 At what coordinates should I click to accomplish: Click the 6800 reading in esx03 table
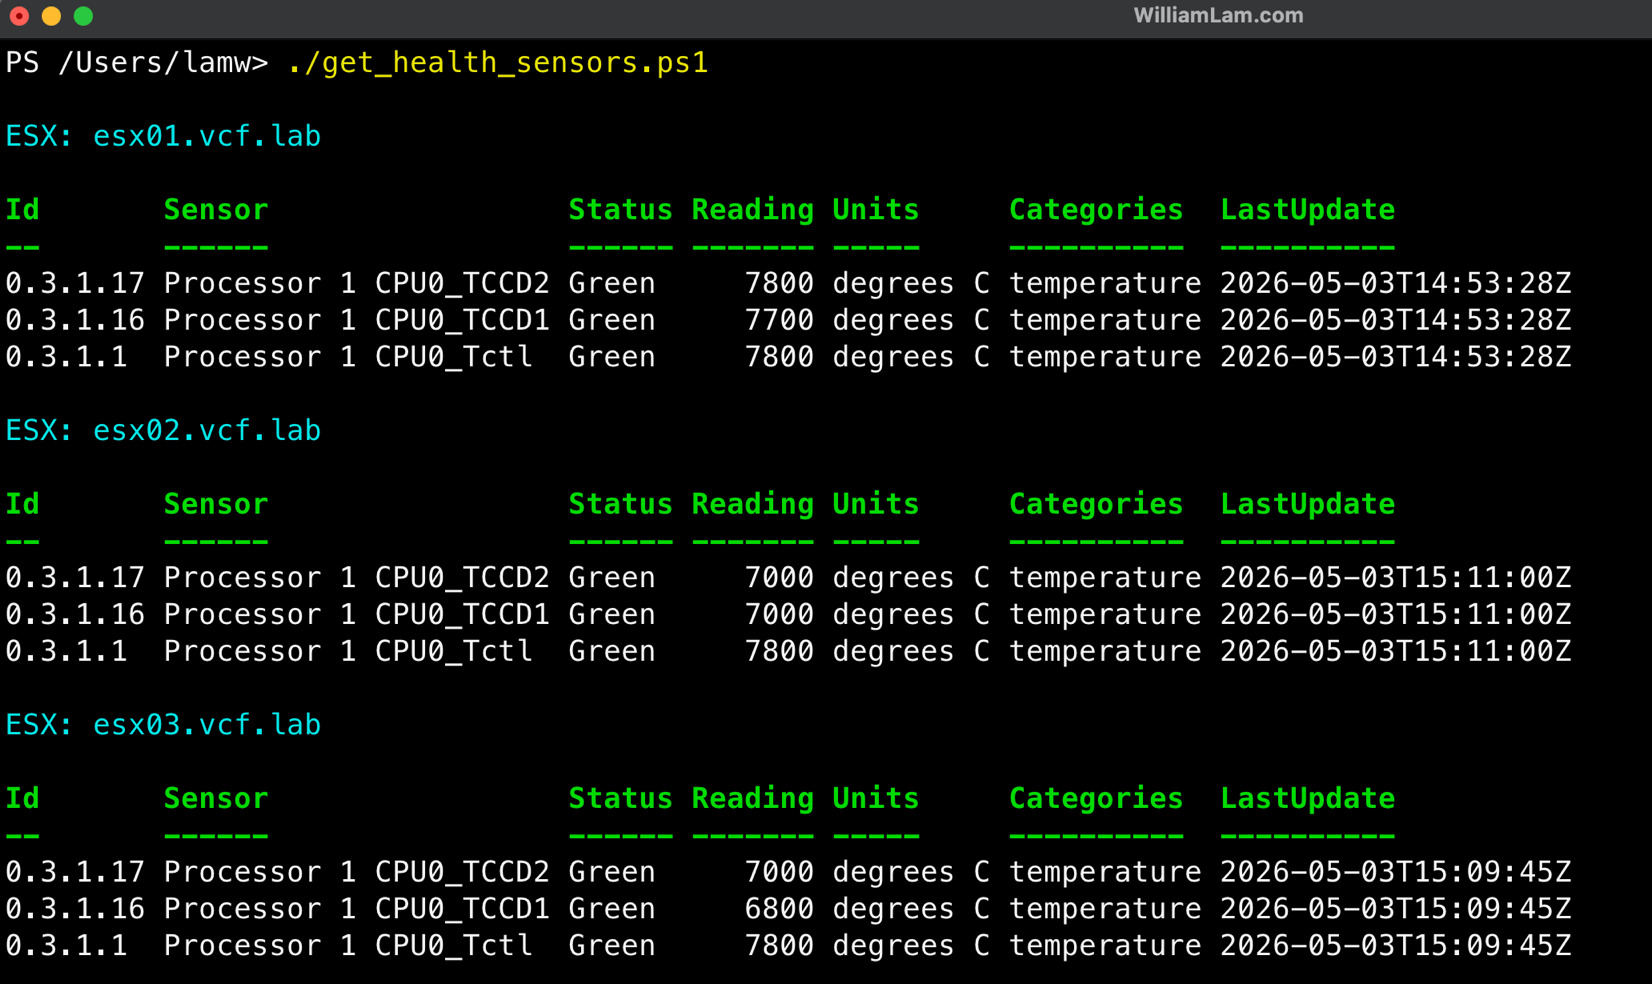(x=779, y=909)
